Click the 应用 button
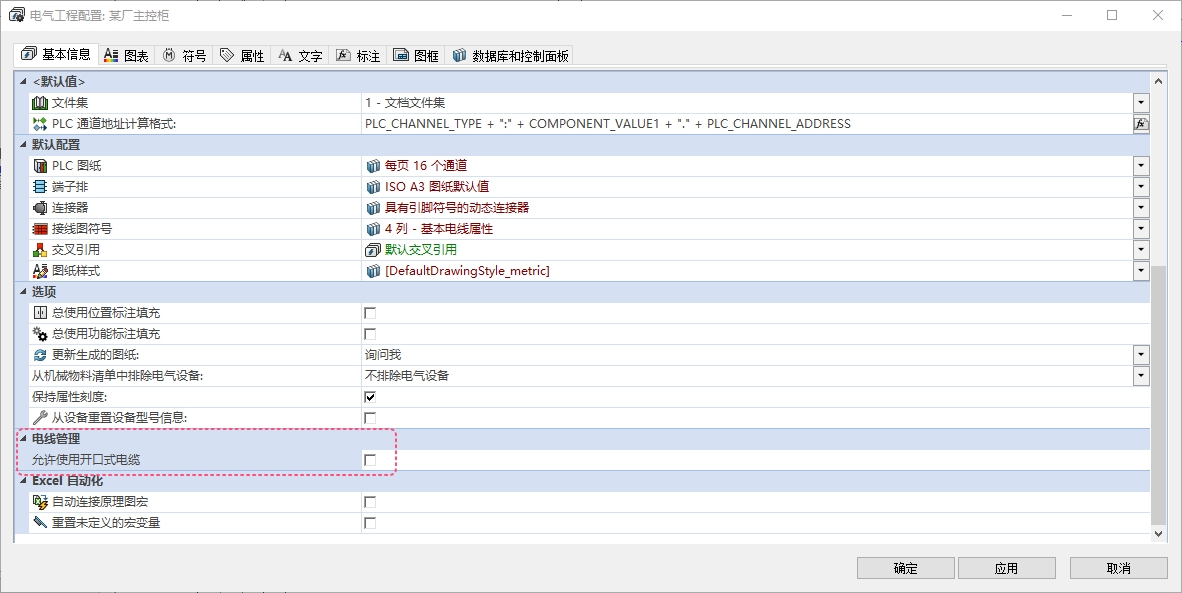Image resolution: width=1182 pixels, height=593 pixels. [x=1006, y=568]
